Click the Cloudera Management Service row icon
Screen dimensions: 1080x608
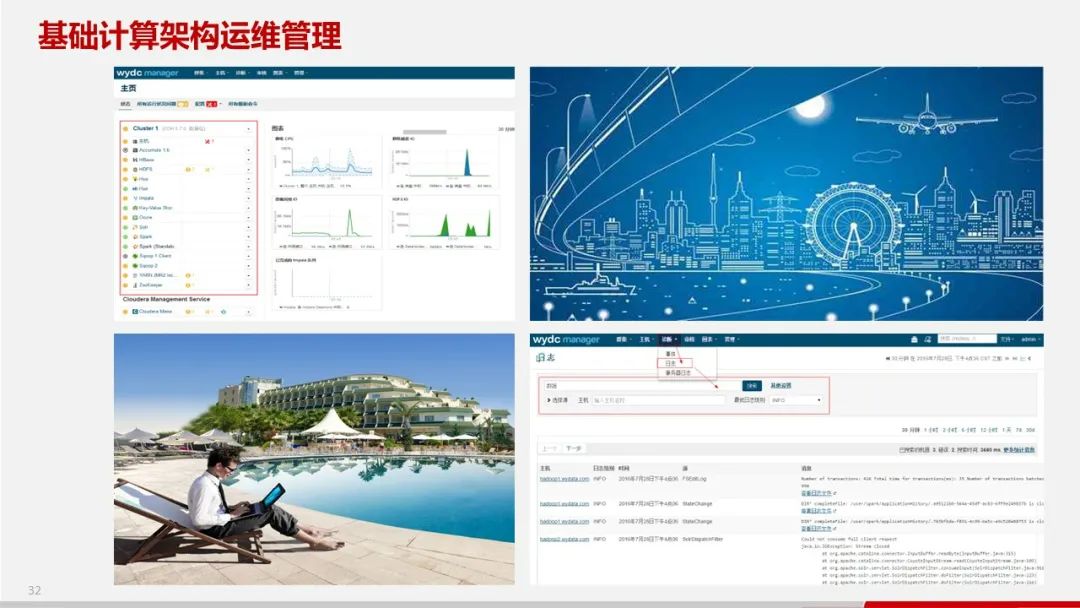pos(135,311)
